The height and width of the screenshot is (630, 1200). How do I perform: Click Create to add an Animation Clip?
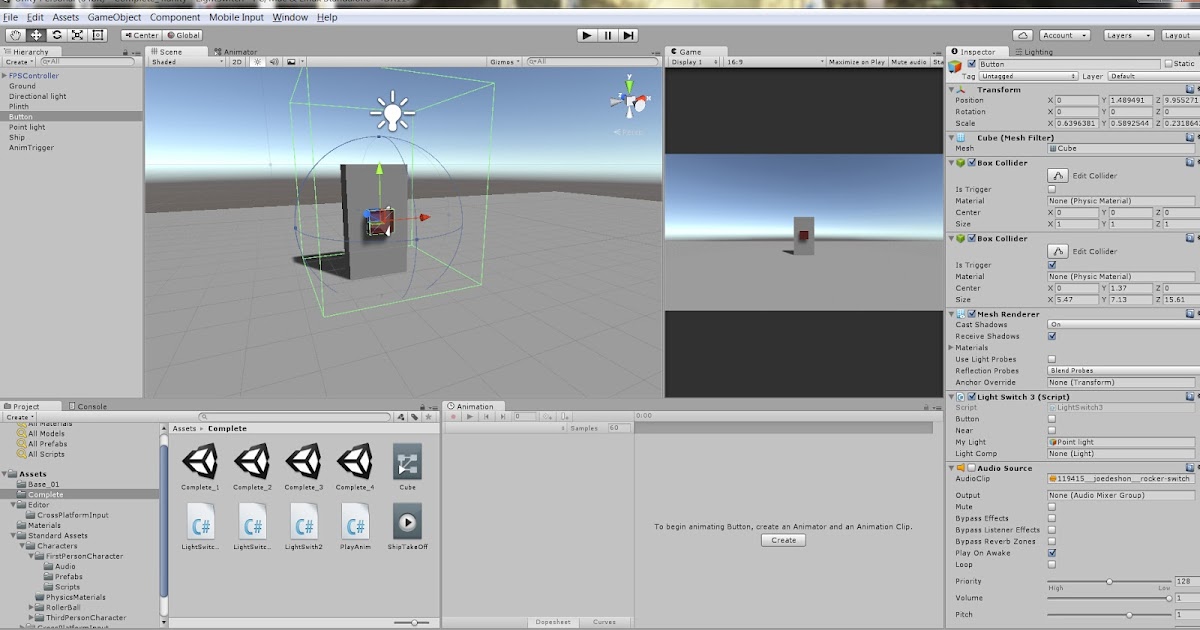click(x=783, y=539)
